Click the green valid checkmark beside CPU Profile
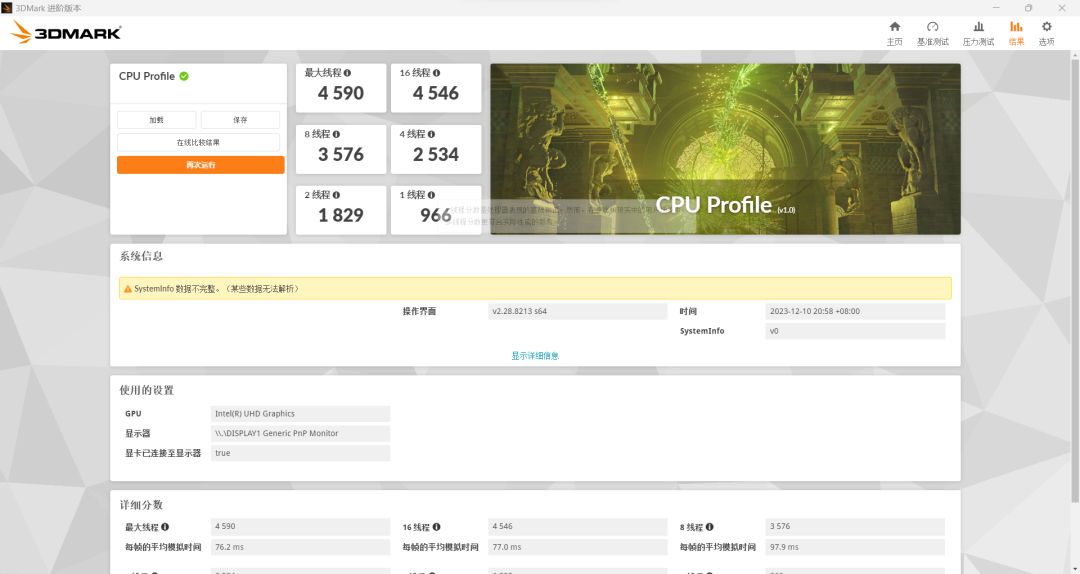 (x=184, y=76)
